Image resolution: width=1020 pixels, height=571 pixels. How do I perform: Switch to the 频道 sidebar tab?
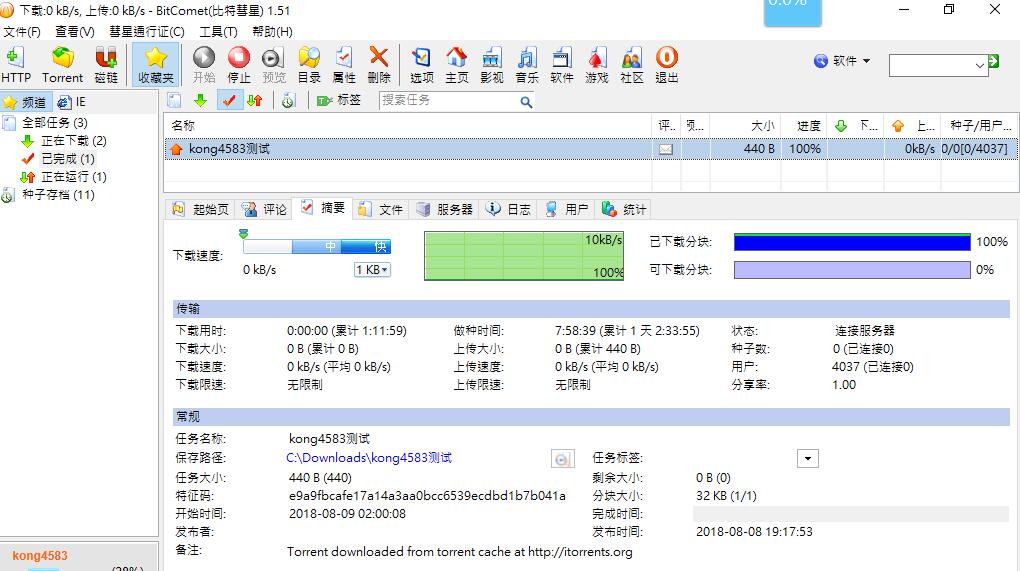tap(26, 102)
